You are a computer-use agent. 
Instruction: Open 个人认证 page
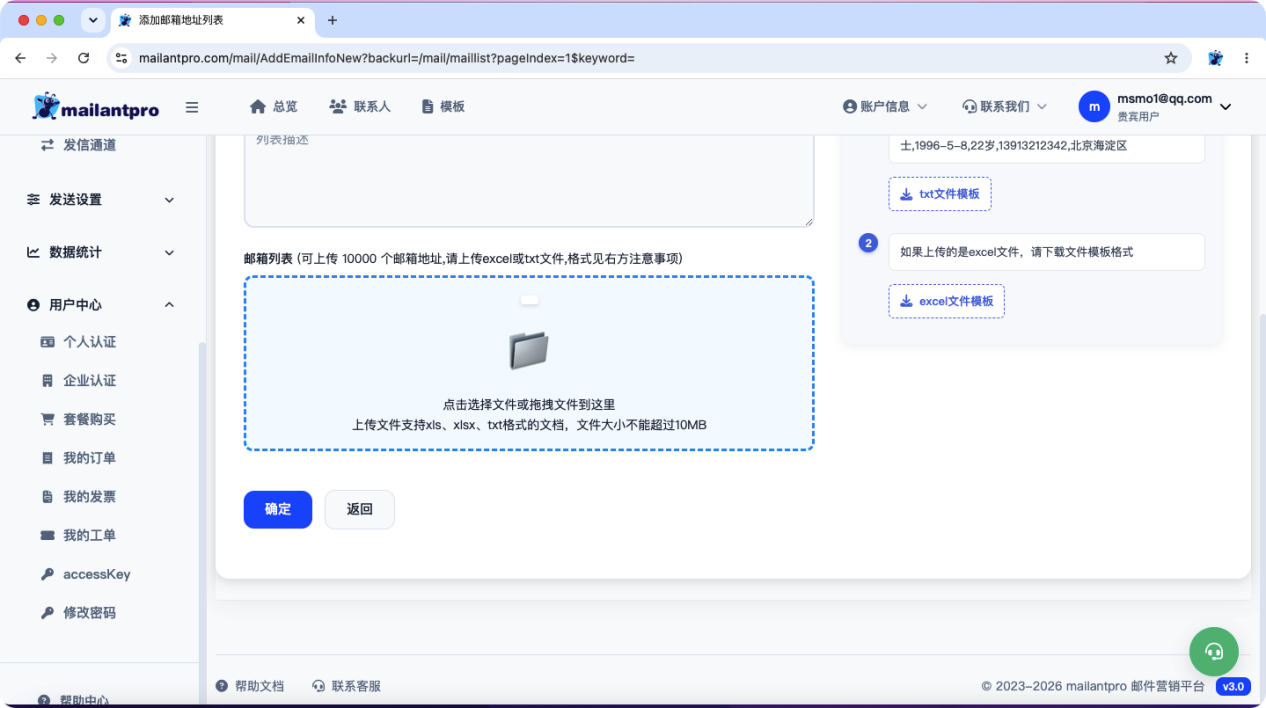89,342
